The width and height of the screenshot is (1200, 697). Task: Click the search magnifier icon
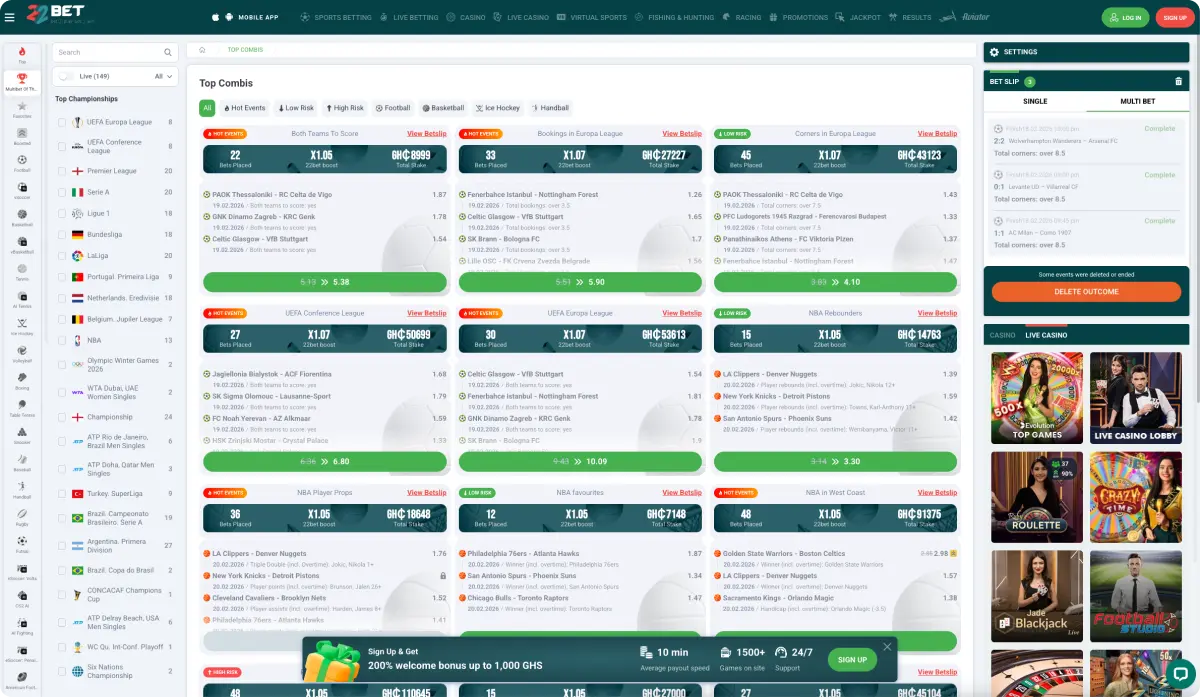(x=167, y=52)
